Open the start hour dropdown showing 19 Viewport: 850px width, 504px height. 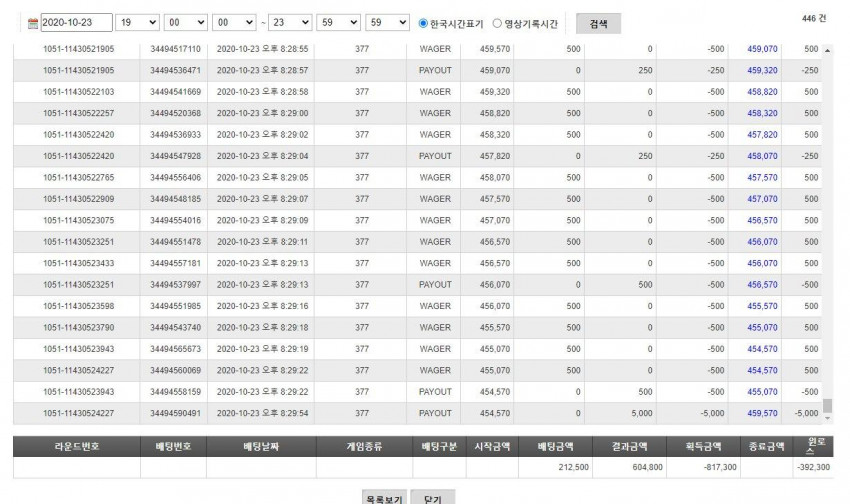tap(137, 23)
